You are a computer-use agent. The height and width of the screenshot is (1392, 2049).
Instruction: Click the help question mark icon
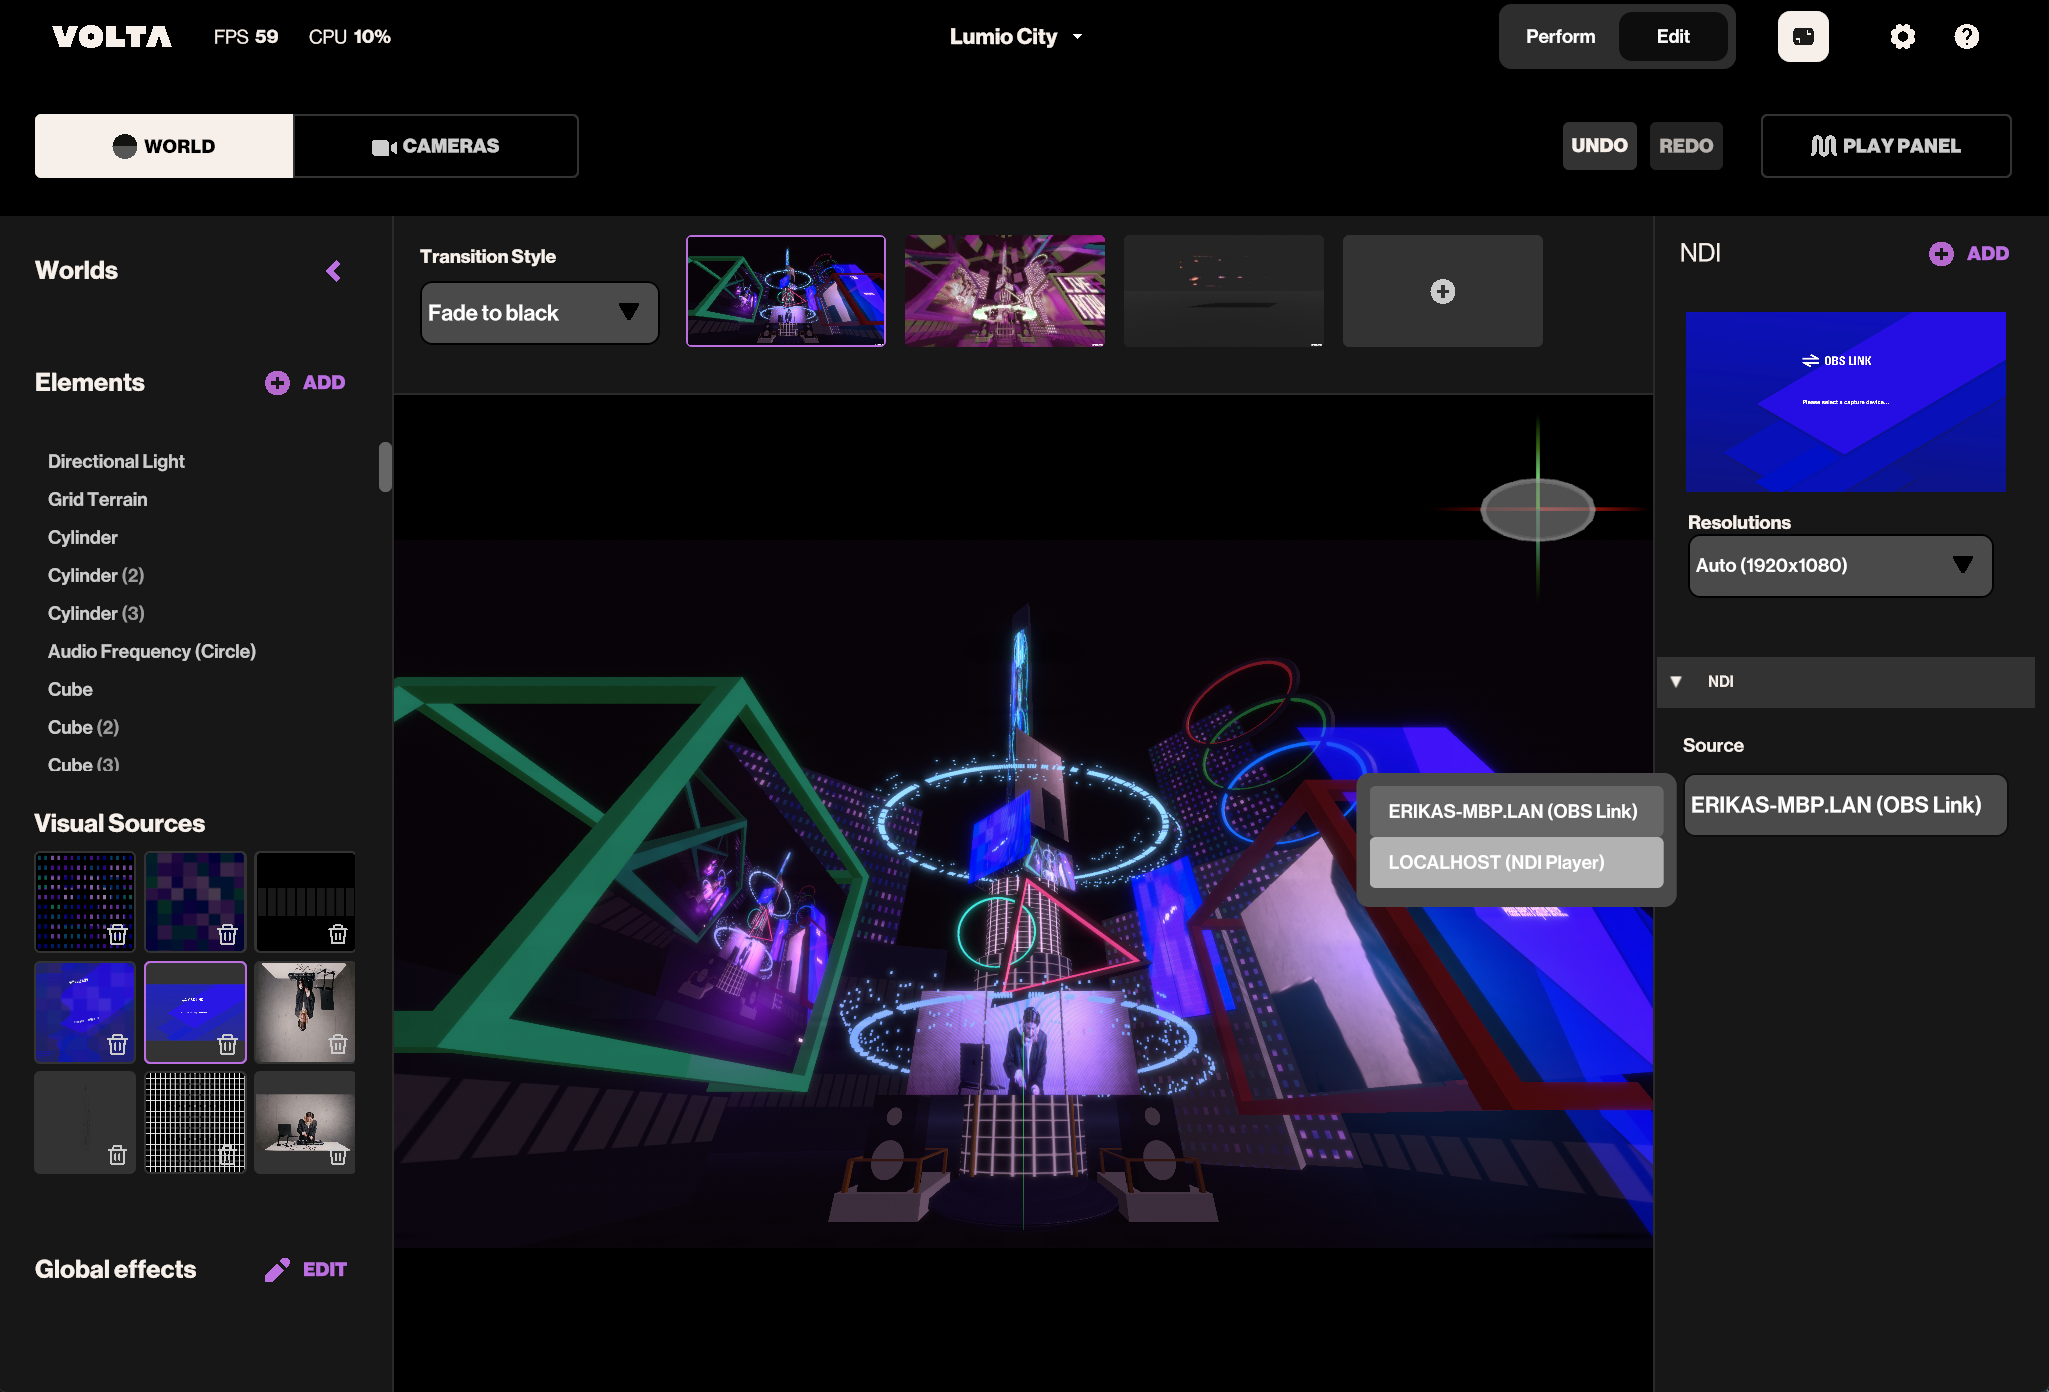pyautogui.click(x=1966, y=37)
